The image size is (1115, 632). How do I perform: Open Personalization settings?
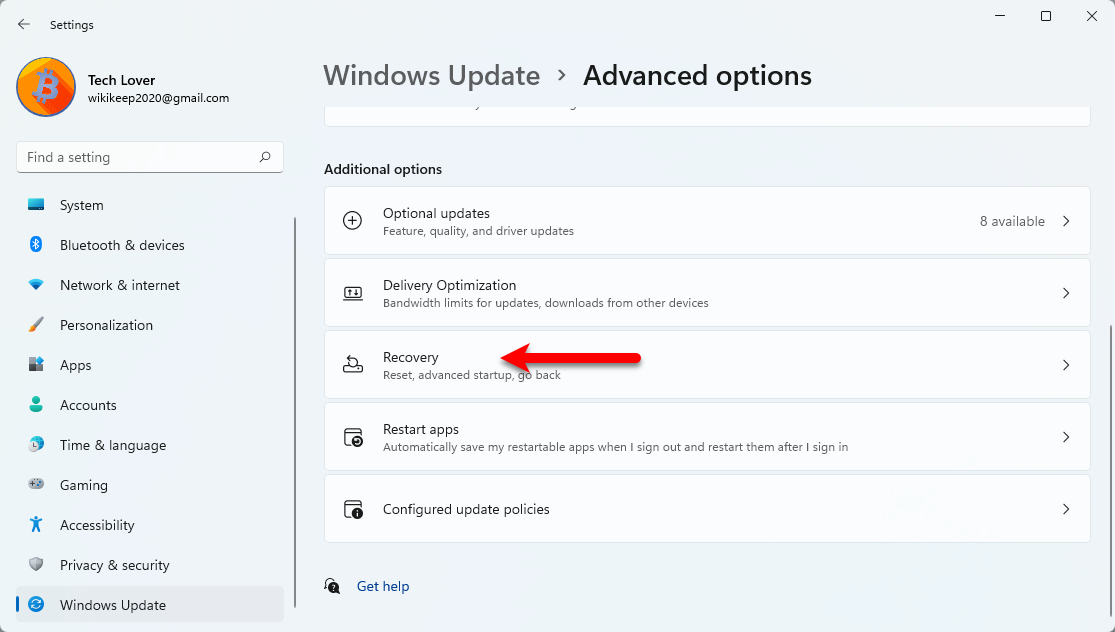click(x=150, y=325)
